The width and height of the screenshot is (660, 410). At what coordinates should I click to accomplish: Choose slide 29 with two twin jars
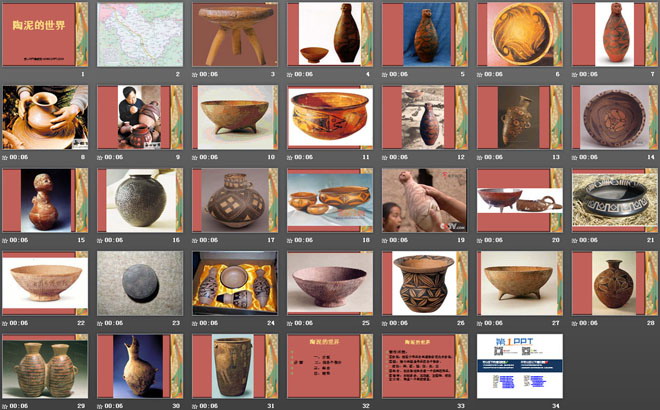click(44, 366)
